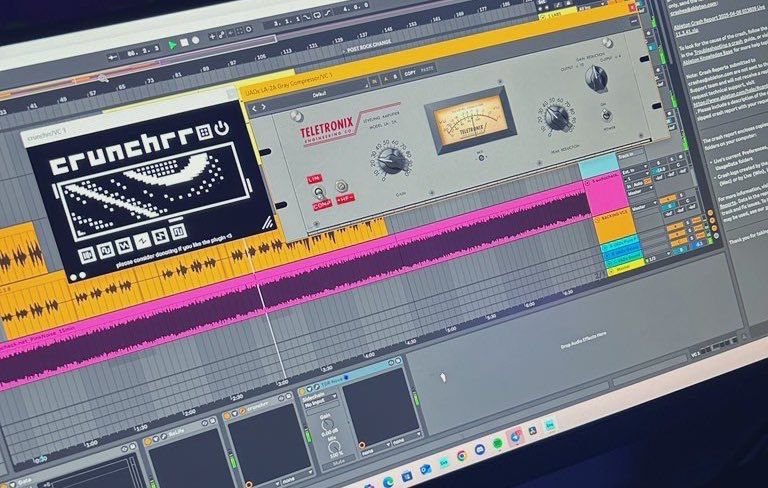Click the Gain Reduction meter selector knob
This screenshot has height=488, width=768.
(597, 78)
